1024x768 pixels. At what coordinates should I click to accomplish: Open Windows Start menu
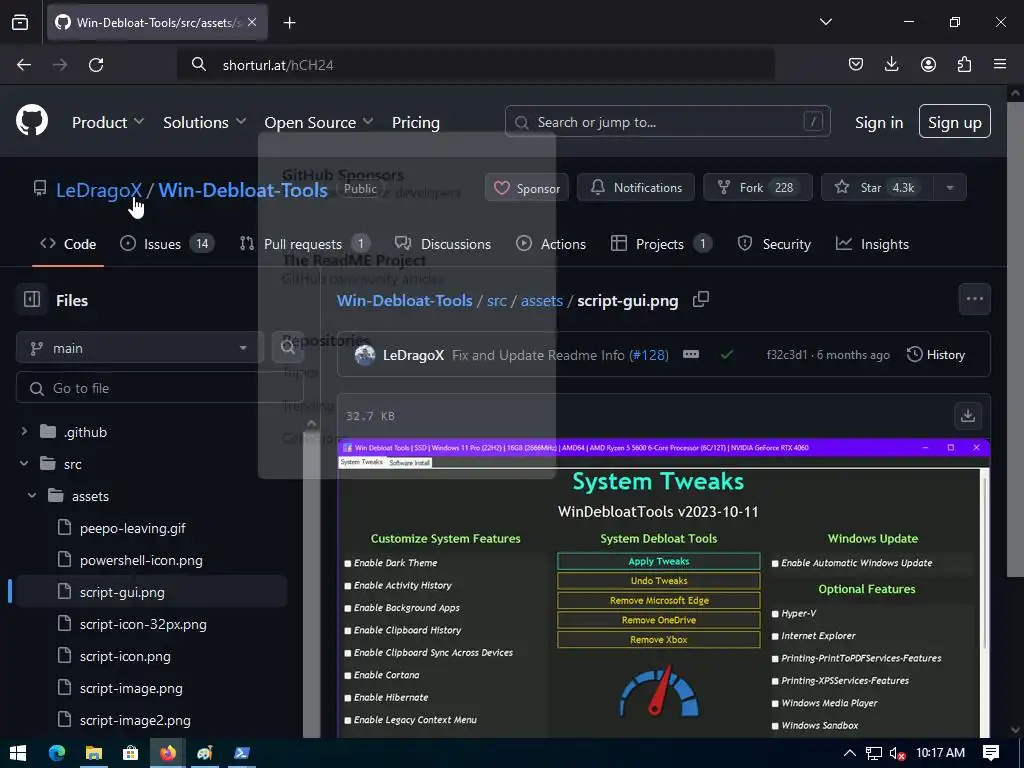point(18,753)
